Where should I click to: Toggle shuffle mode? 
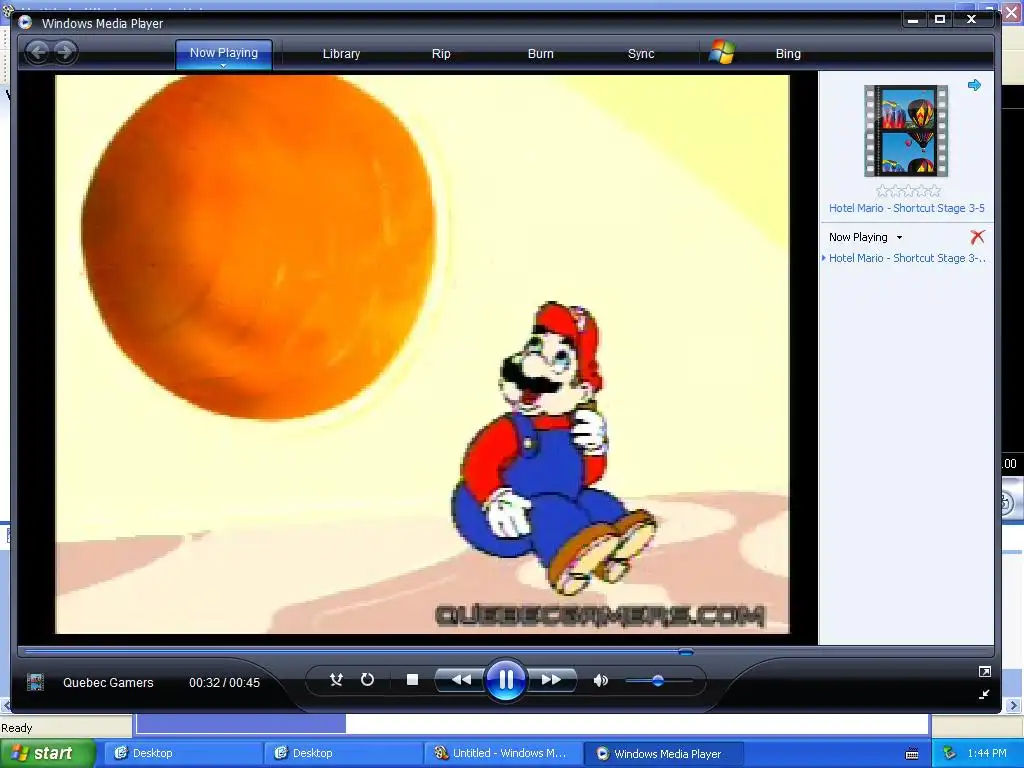(336, 680)
